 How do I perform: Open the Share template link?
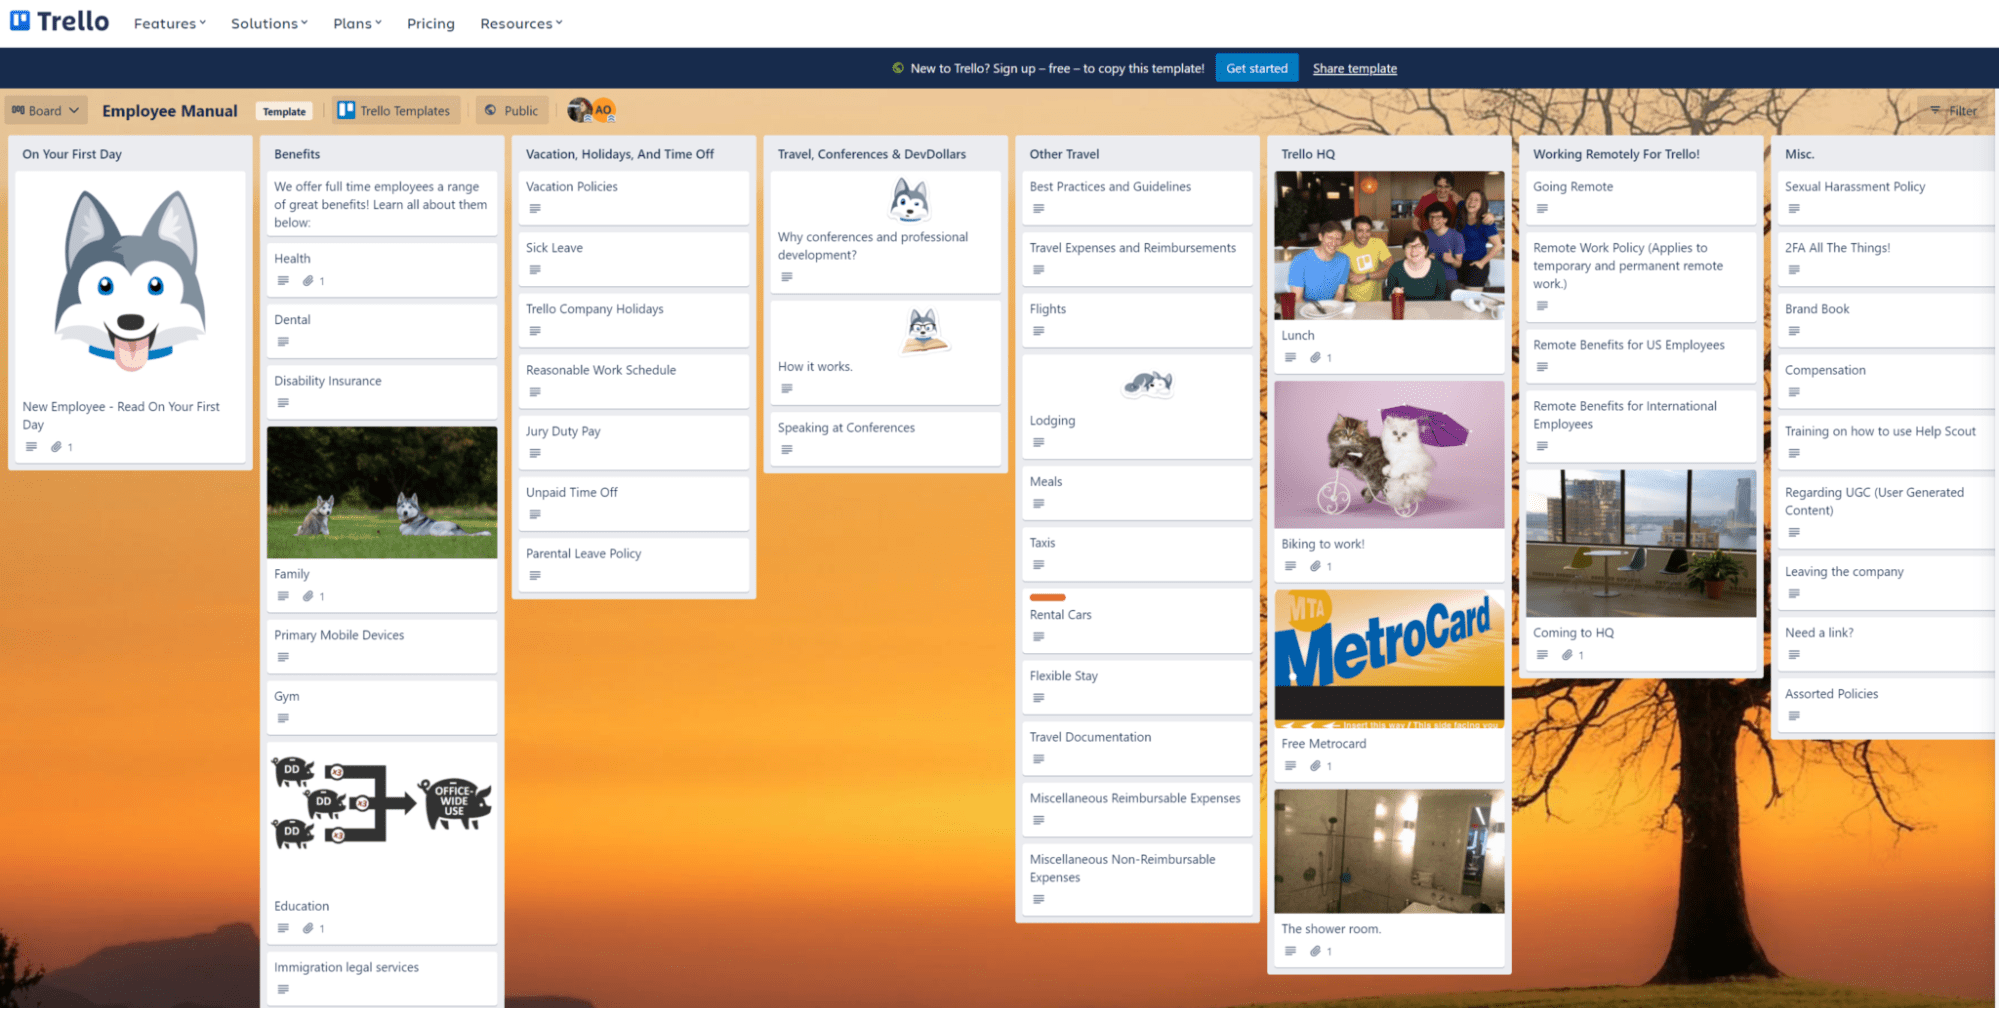[1354, 68]
